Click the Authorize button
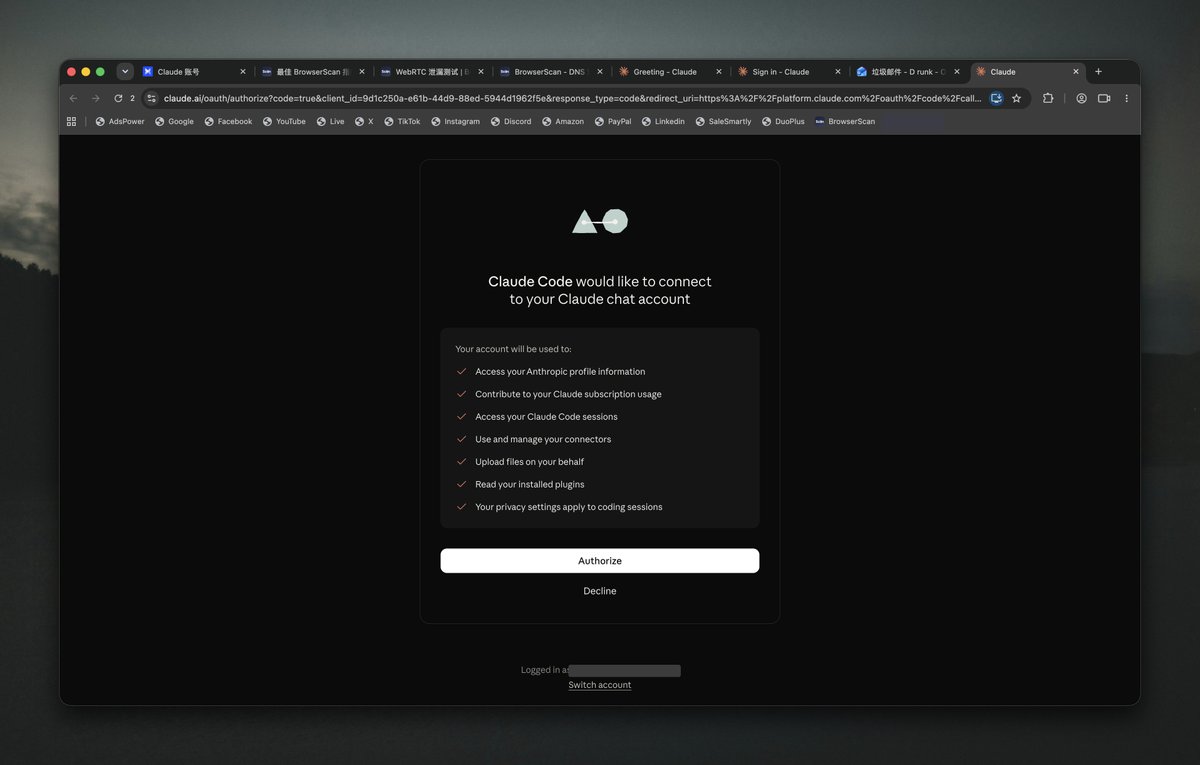Image resolution: width=1200 pixels, height=765 pixels. 600,561
